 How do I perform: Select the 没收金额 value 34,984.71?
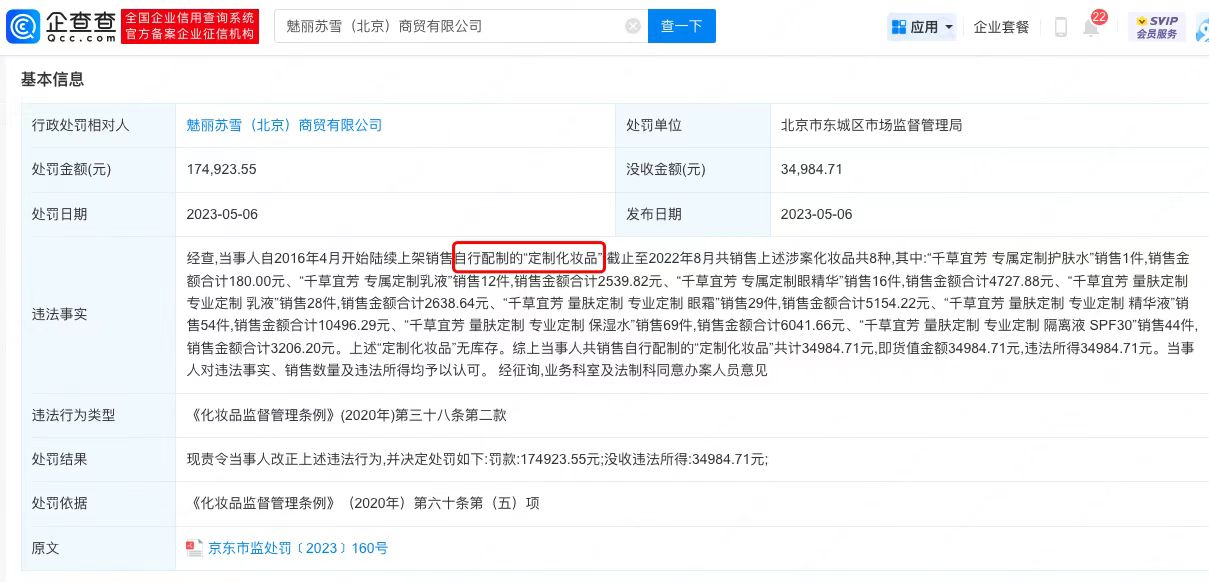[x=811, y=170]
